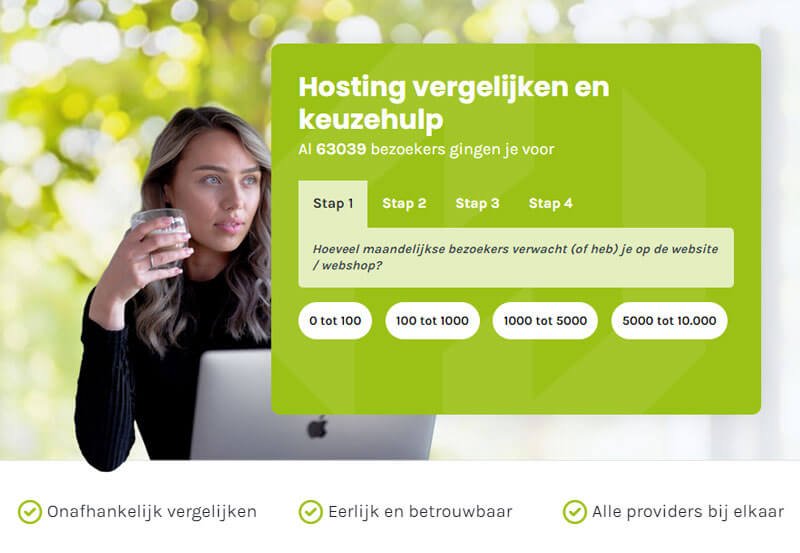
Task: Click the Apple logo on the laptop
Action: tap(317, 428)
